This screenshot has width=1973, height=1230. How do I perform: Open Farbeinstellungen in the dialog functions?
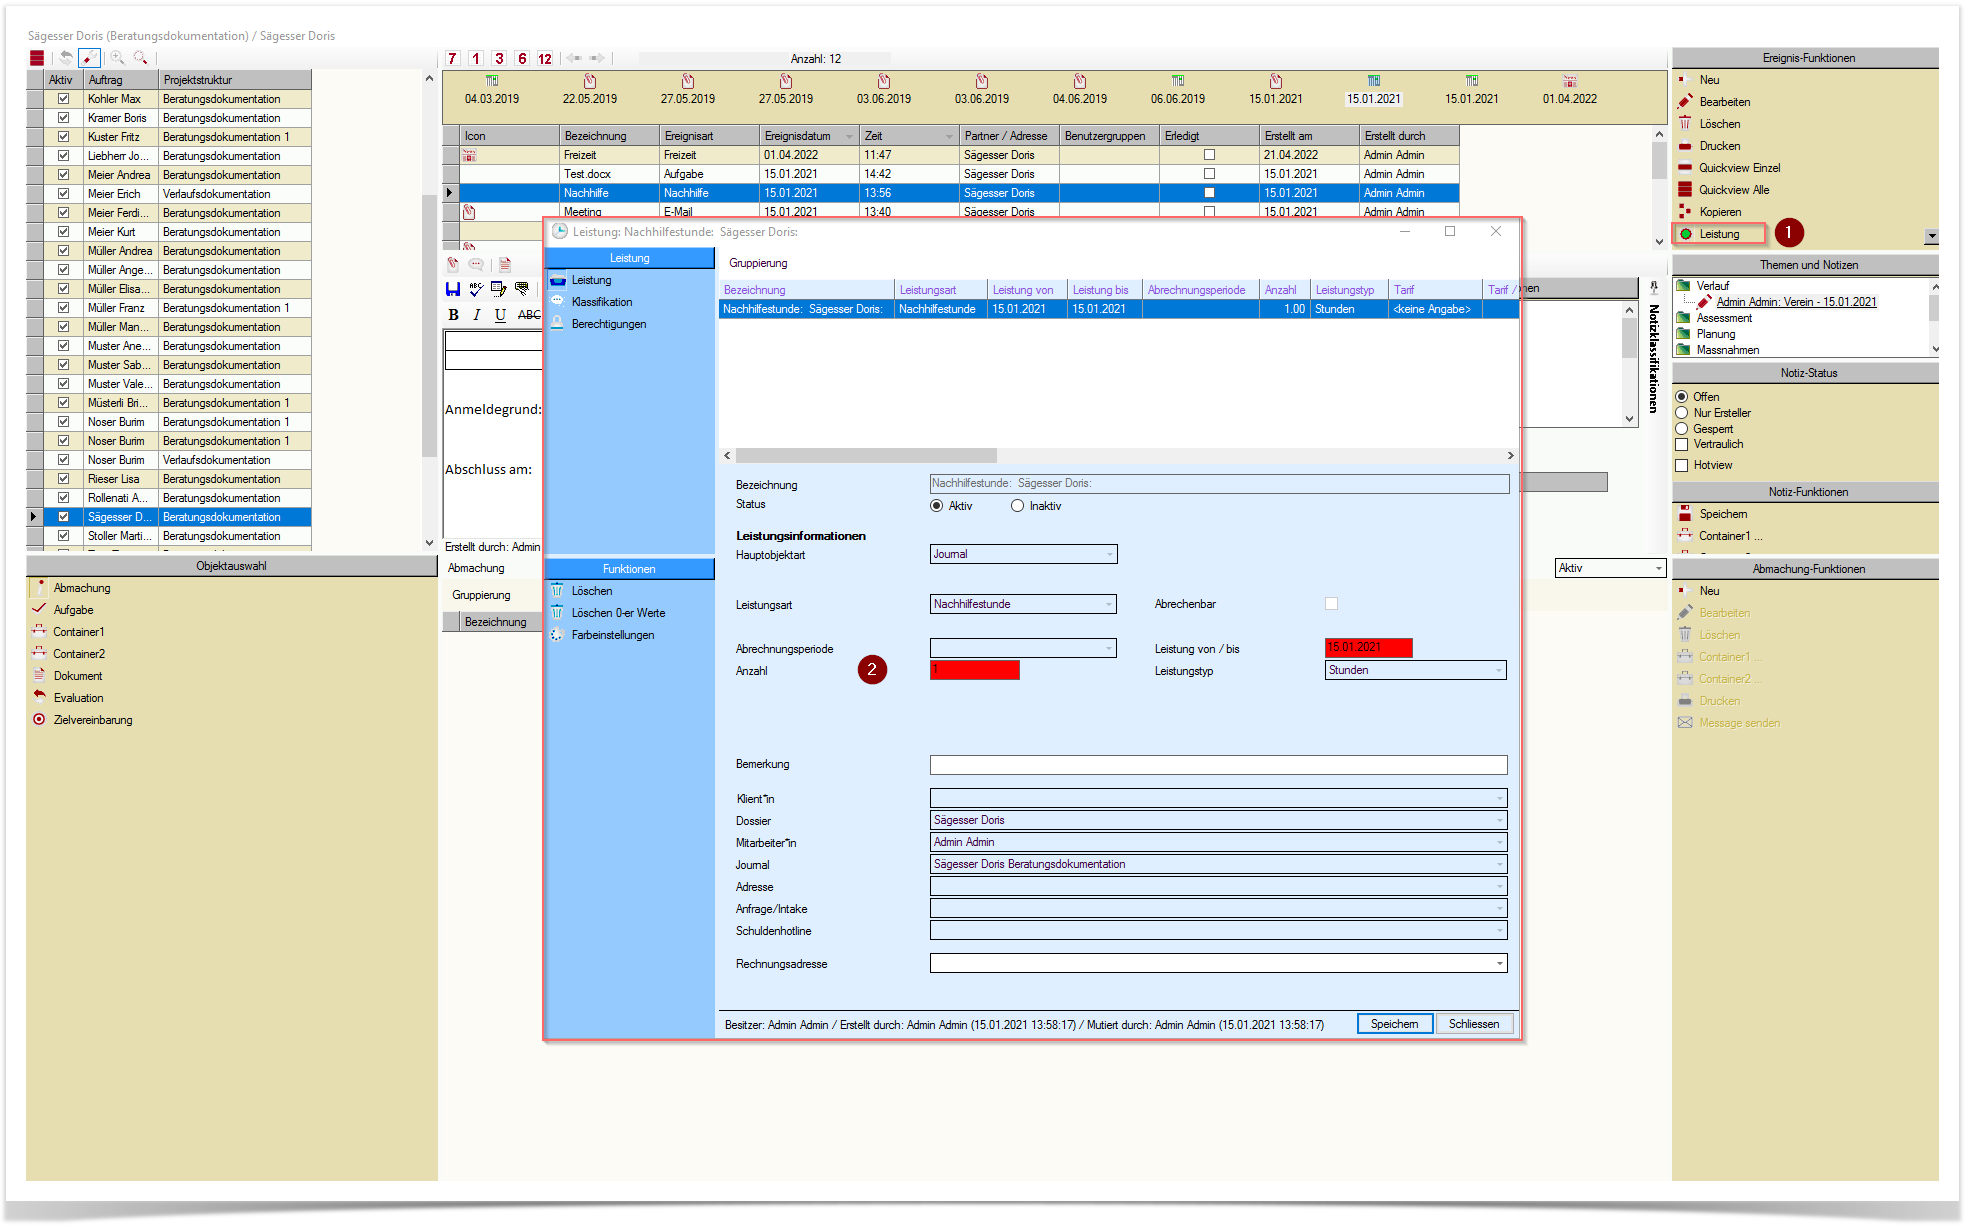(613, 635)
